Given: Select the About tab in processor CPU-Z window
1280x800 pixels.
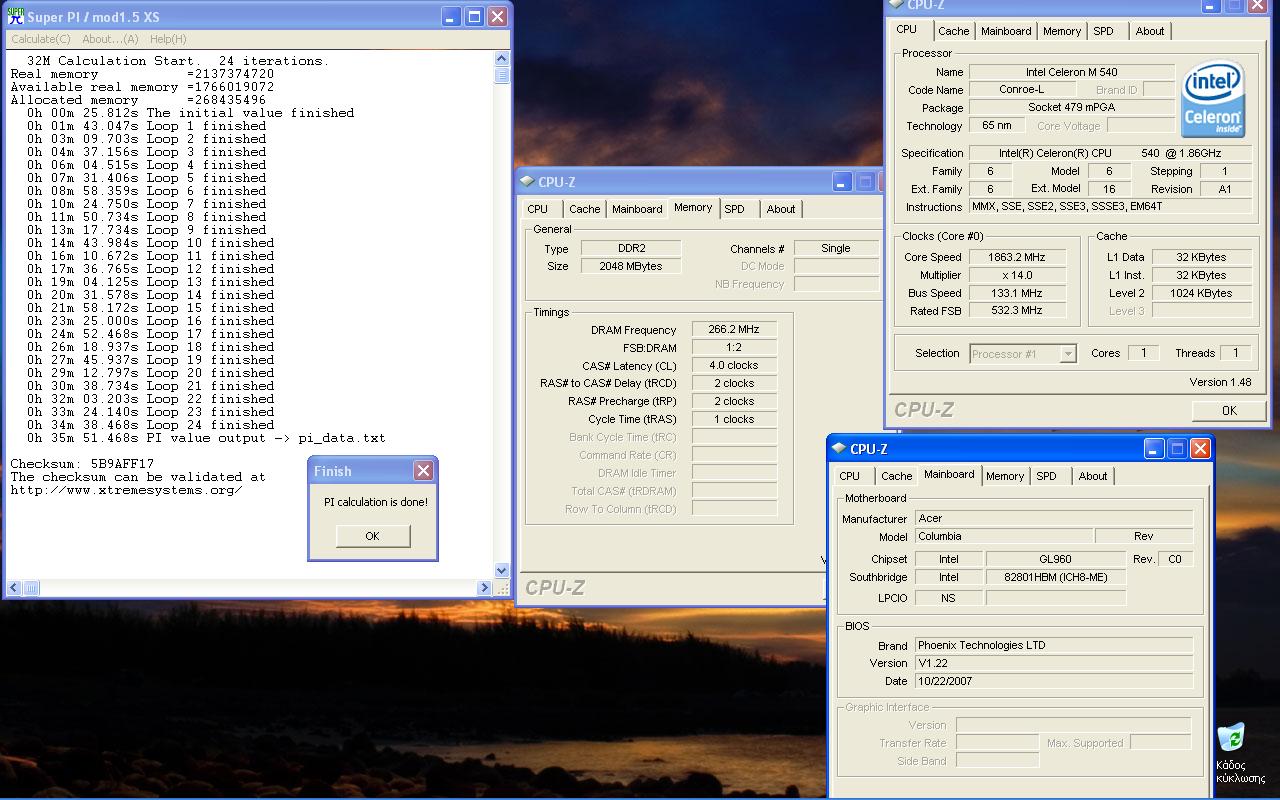Looking at the screenshot, I should [1150, 31].
